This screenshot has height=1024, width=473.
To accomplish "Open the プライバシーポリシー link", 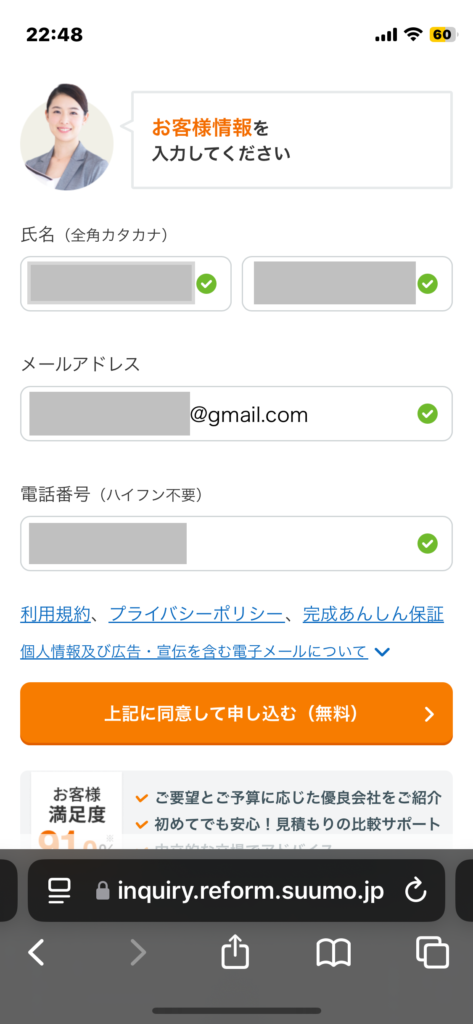I will [x=197, y=614].
